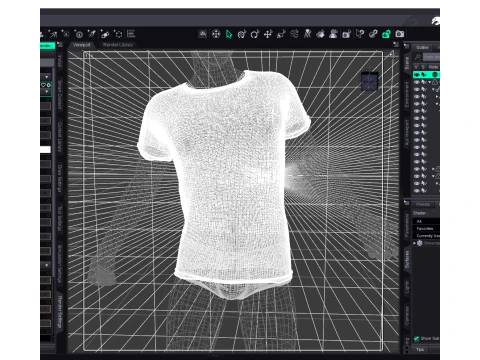The image size is (480, 360).
Task: Click the Scene search magnifier icon
Action: click(417, 57)
